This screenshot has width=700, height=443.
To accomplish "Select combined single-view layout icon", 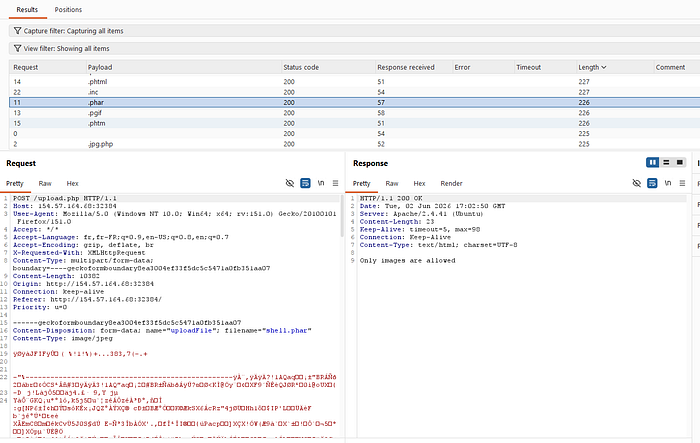I will point(679,162).
